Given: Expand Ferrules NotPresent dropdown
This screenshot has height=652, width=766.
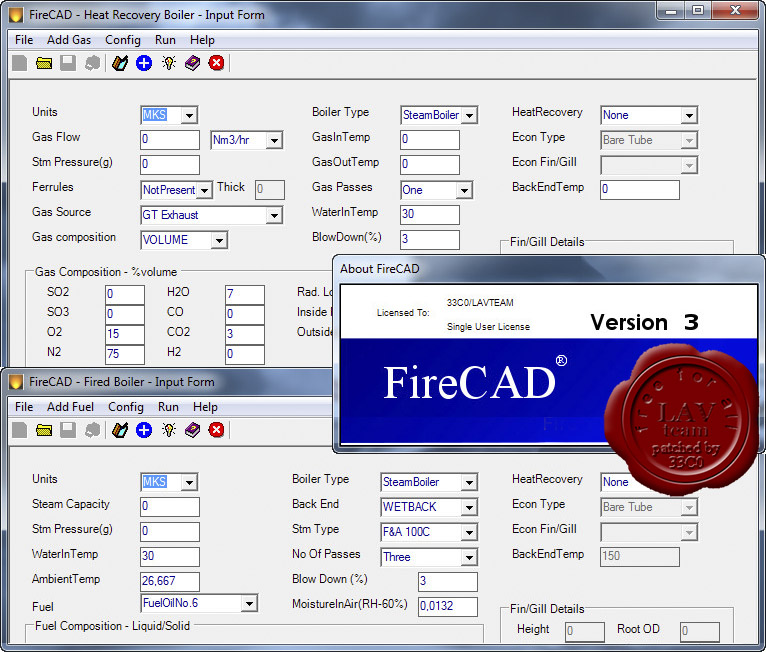Looking at the screenshot, I should [204, 190].
